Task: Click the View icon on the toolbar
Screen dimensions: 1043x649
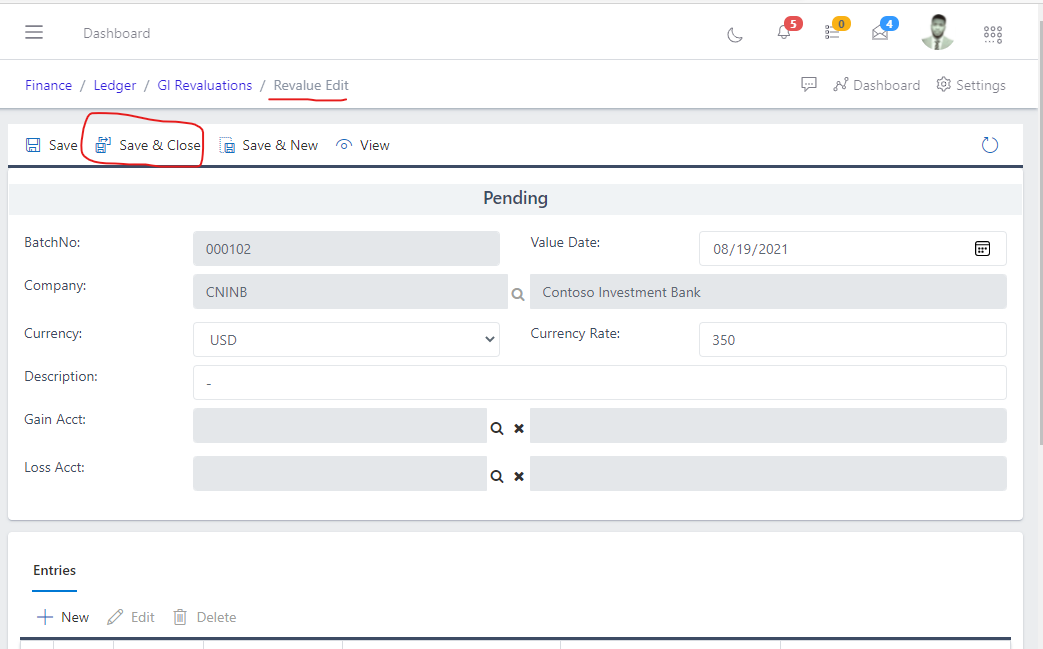Action: coord(344,144)
